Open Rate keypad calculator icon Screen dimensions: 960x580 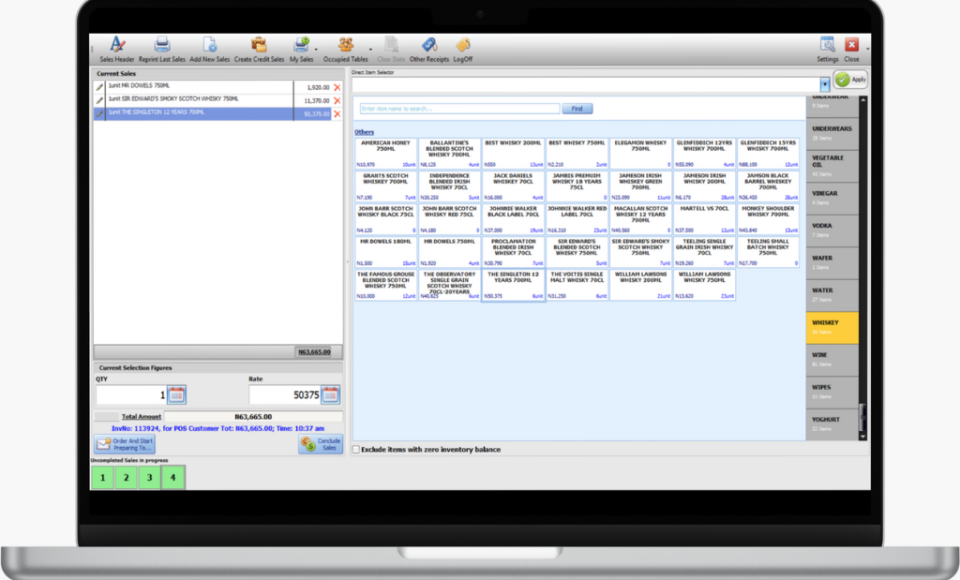330,395
